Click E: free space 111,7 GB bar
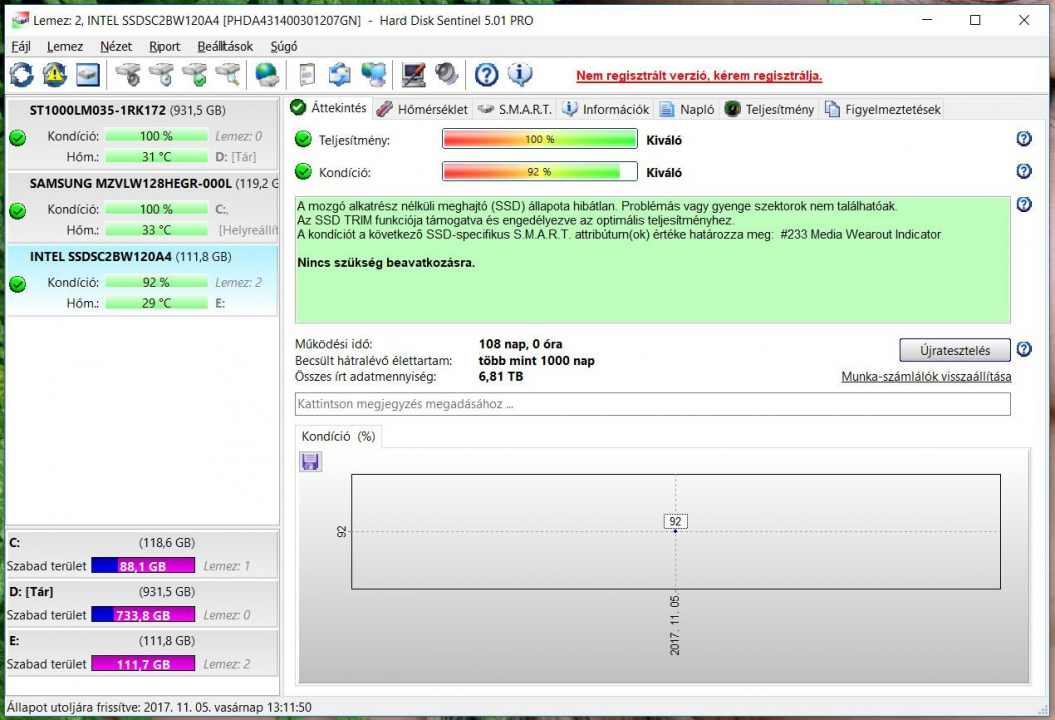Image resolution: width=1055 pixels, height=720 pixels. [143, 664]
